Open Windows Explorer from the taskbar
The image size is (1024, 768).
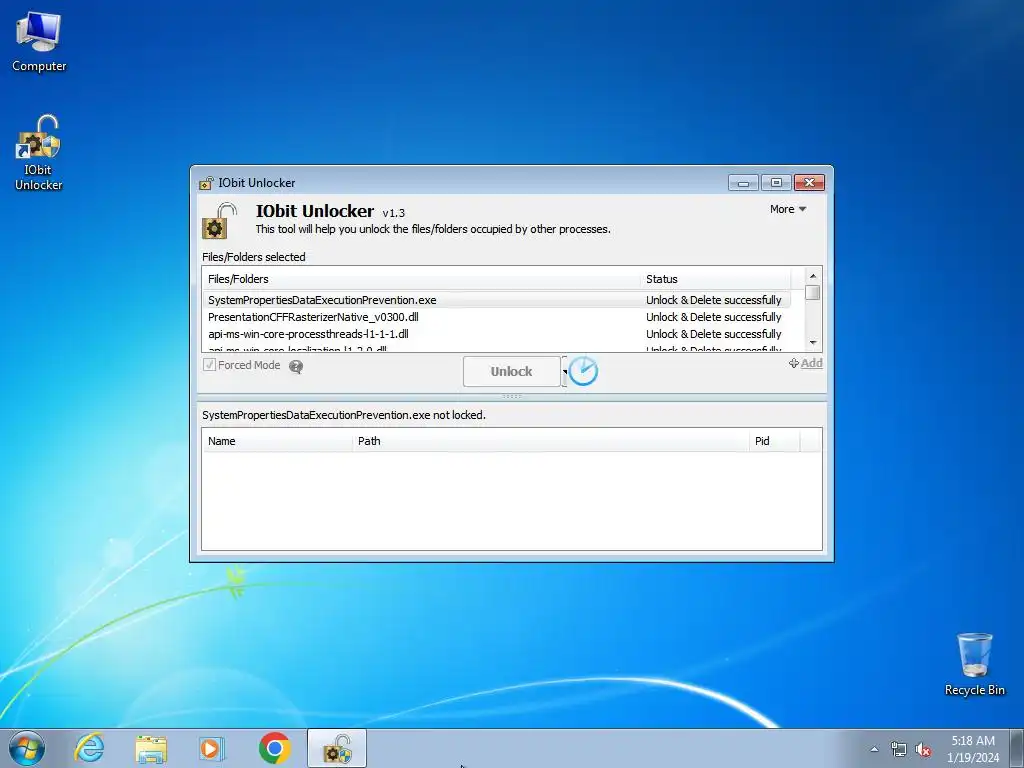point(151,748)
